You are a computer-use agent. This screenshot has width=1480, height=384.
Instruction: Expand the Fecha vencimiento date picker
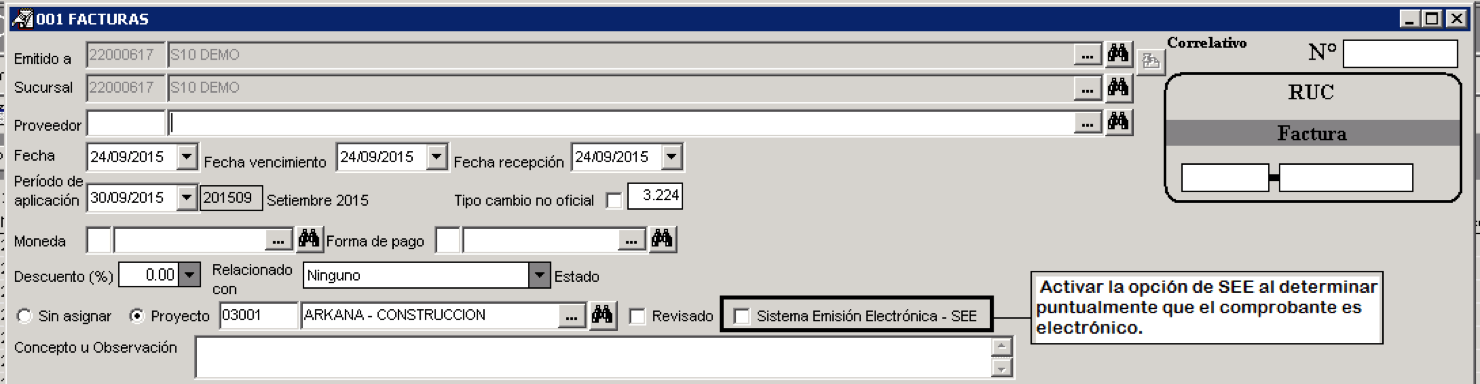coord(437,157)
